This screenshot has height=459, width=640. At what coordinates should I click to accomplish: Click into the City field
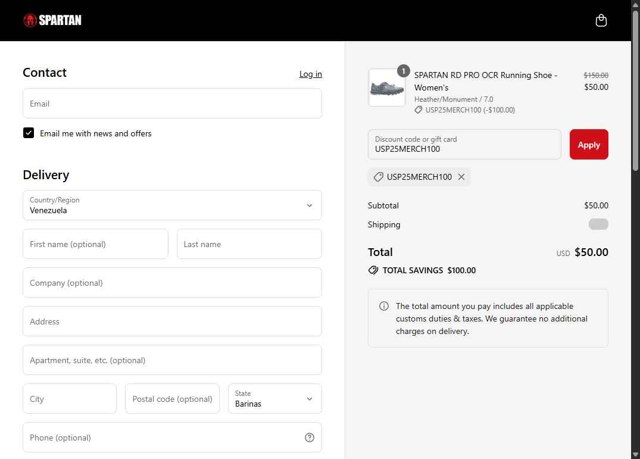tap(69, 399)
